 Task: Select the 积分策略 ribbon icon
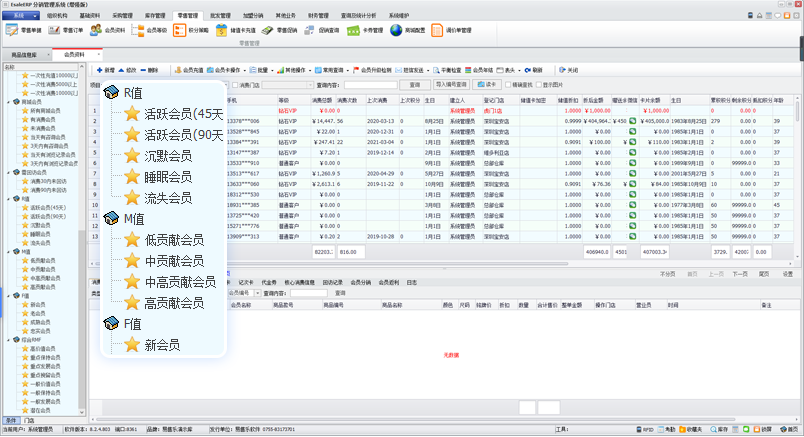[182, 31]
